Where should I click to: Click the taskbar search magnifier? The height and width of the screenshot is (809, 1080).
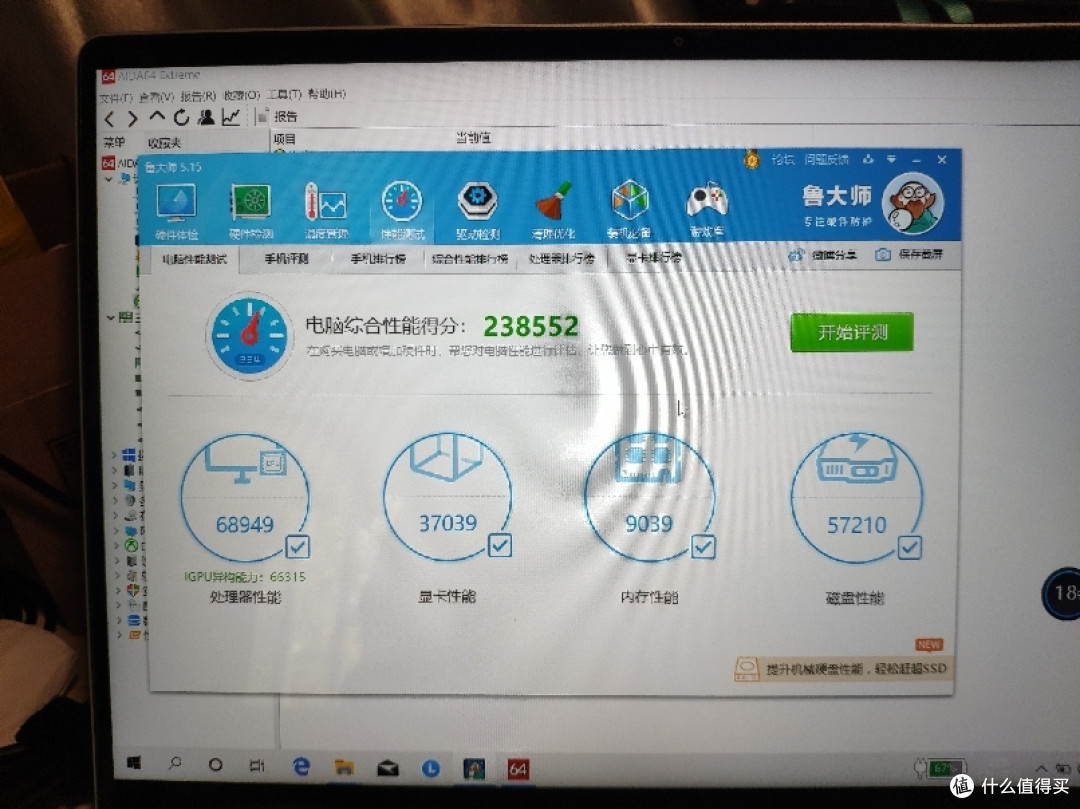click(x=175, y=763)
